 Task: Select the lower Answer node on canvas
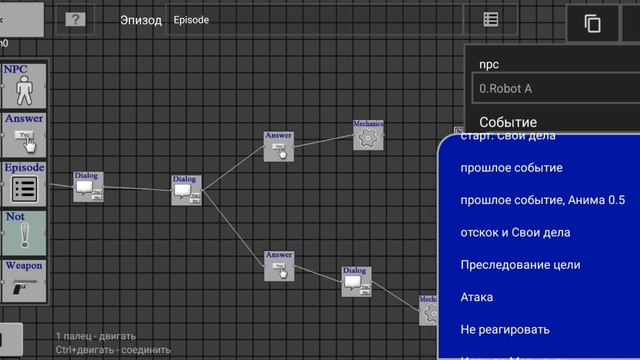tap(279, 266)
